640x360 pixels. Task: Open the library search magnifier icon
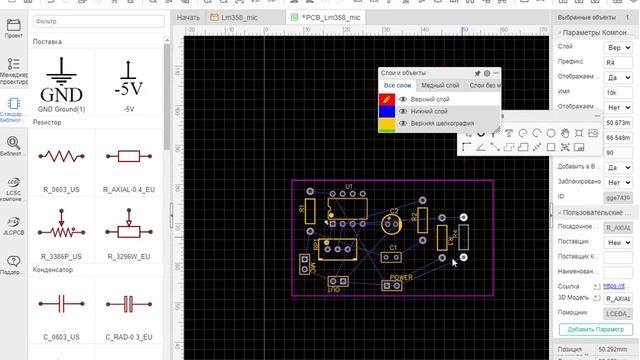(x=13, y=146)
